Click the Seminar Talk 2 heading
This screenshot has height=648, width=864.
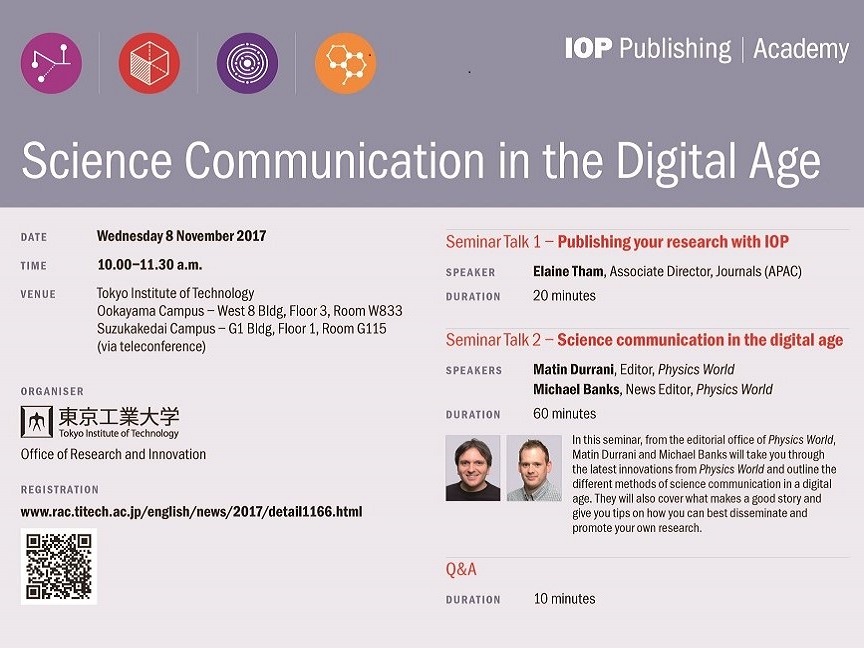tap(644, 339)
